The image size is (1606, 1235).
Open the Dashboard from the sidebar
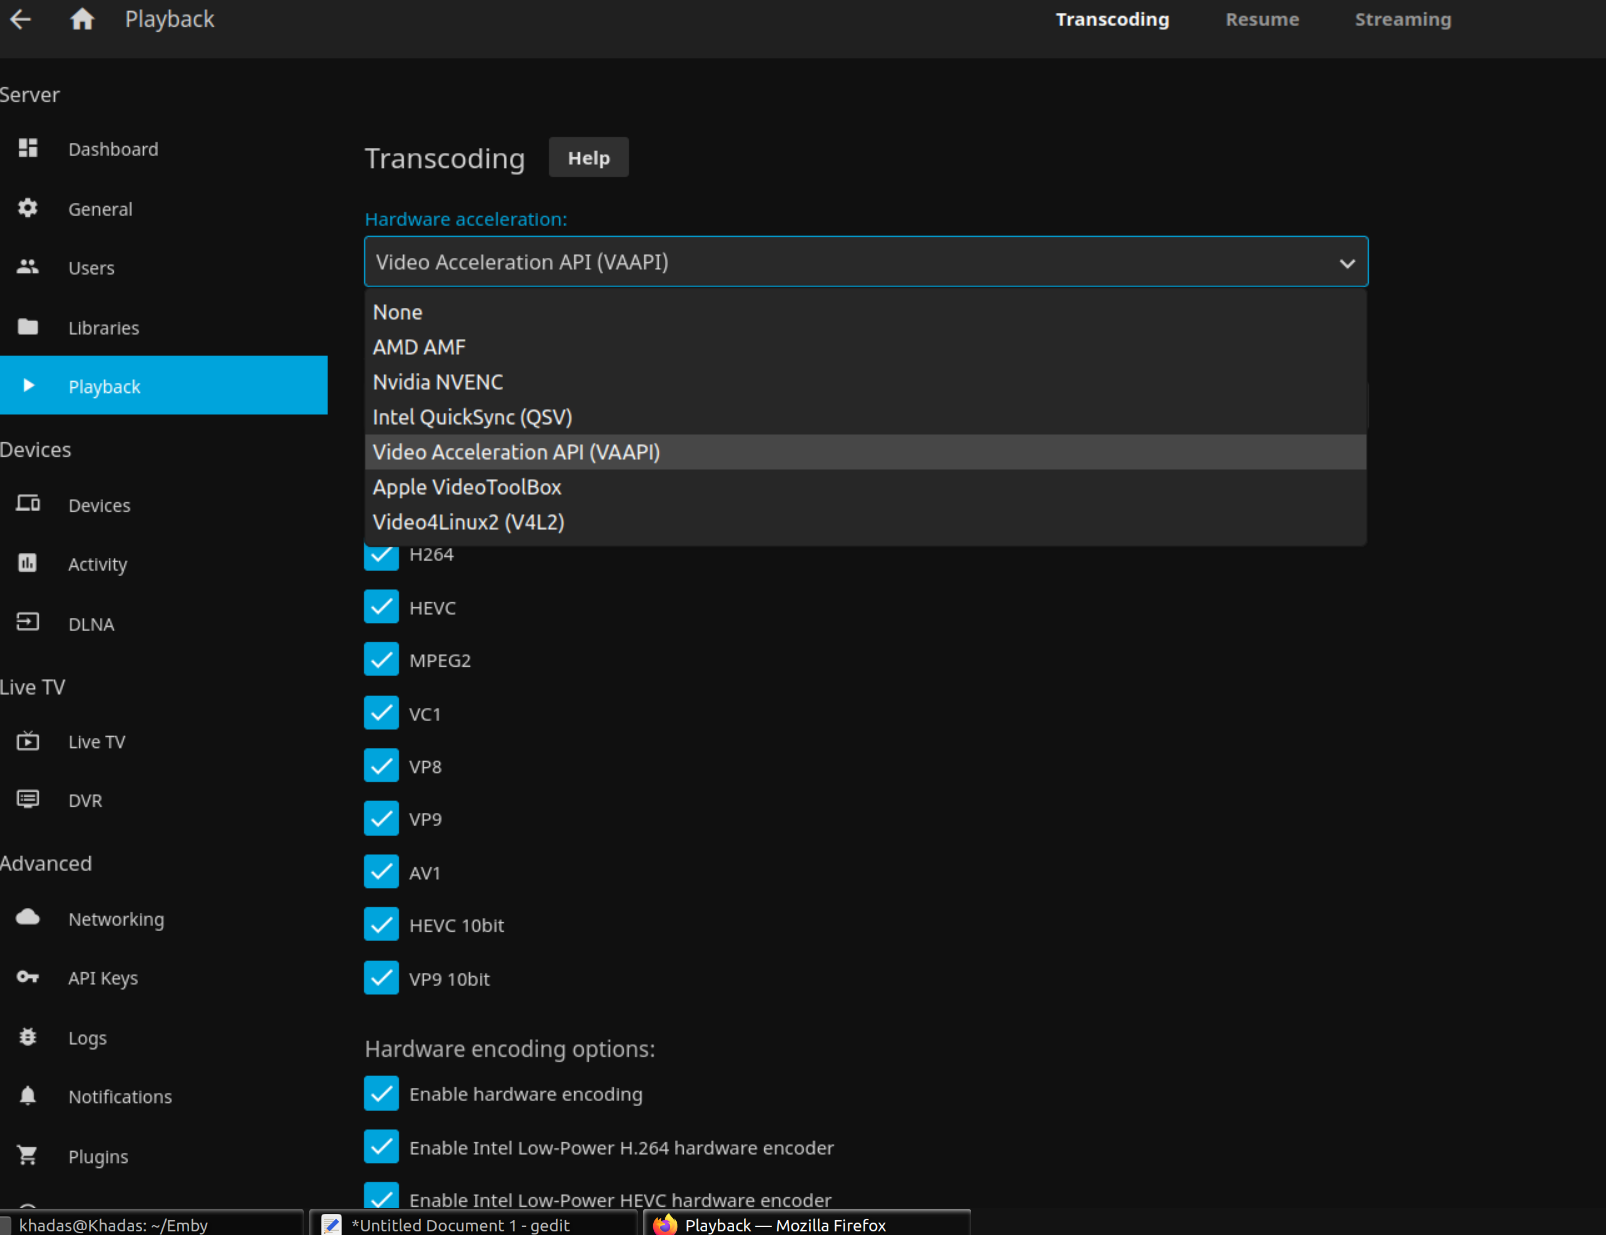[27, 148]
